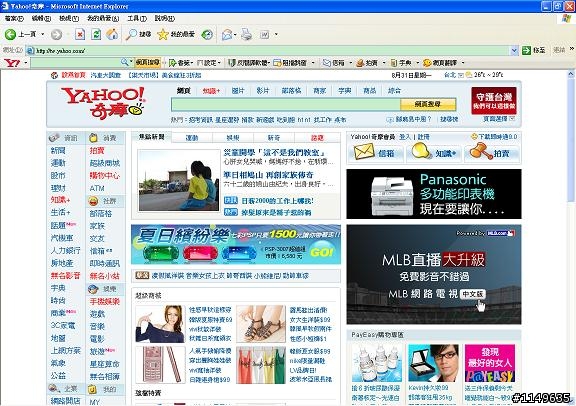Image resolution: width=576 pixels, height=406 pixels.
Task: Open the 檢視(V) menu
Action: coord(69,18)
